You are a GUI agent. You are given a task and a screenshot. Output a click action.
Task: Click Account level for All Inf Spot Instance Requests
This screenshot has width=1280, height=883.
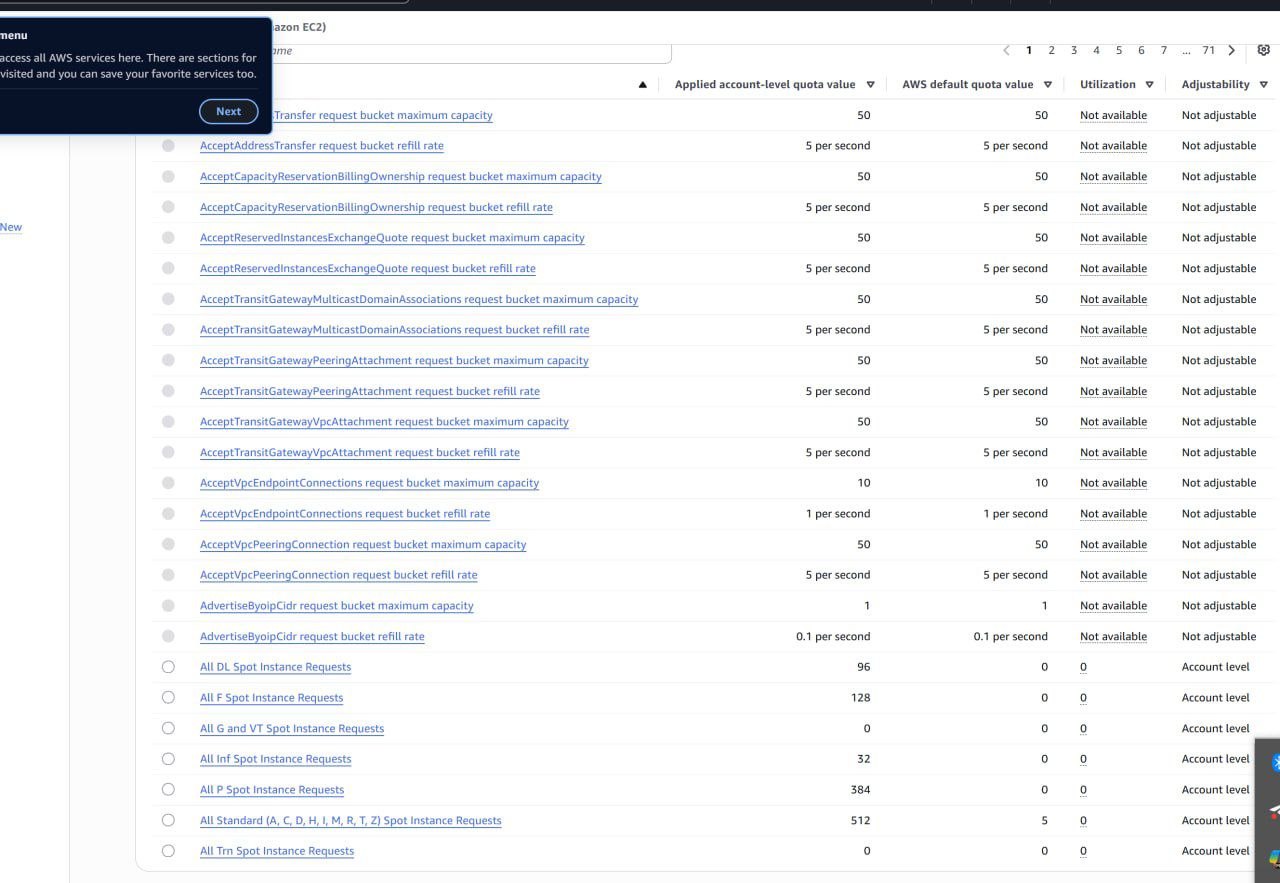pos(1216,759)
